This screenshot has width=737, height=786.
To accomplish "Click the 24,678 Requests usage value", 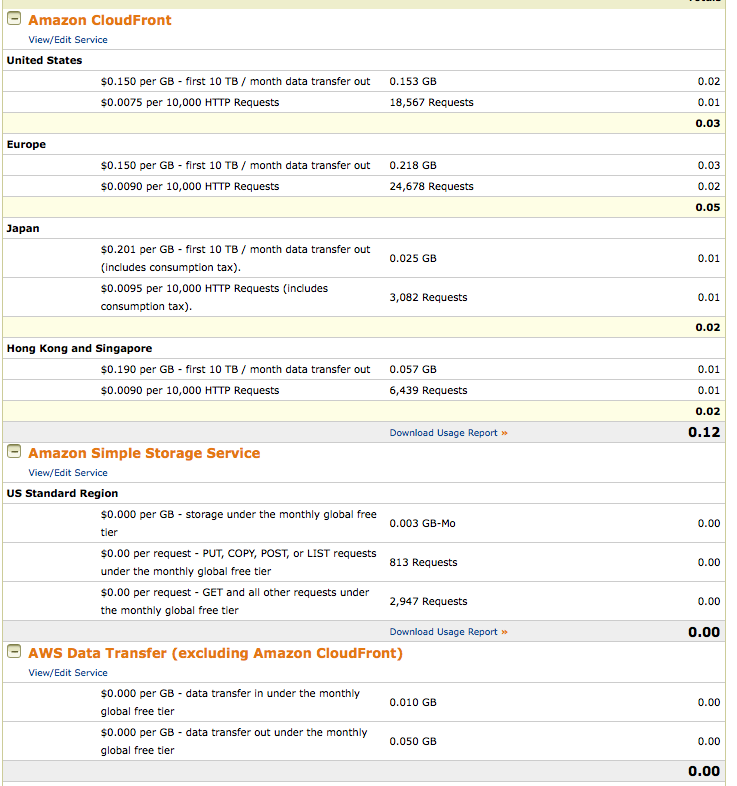I will [431, 186].
